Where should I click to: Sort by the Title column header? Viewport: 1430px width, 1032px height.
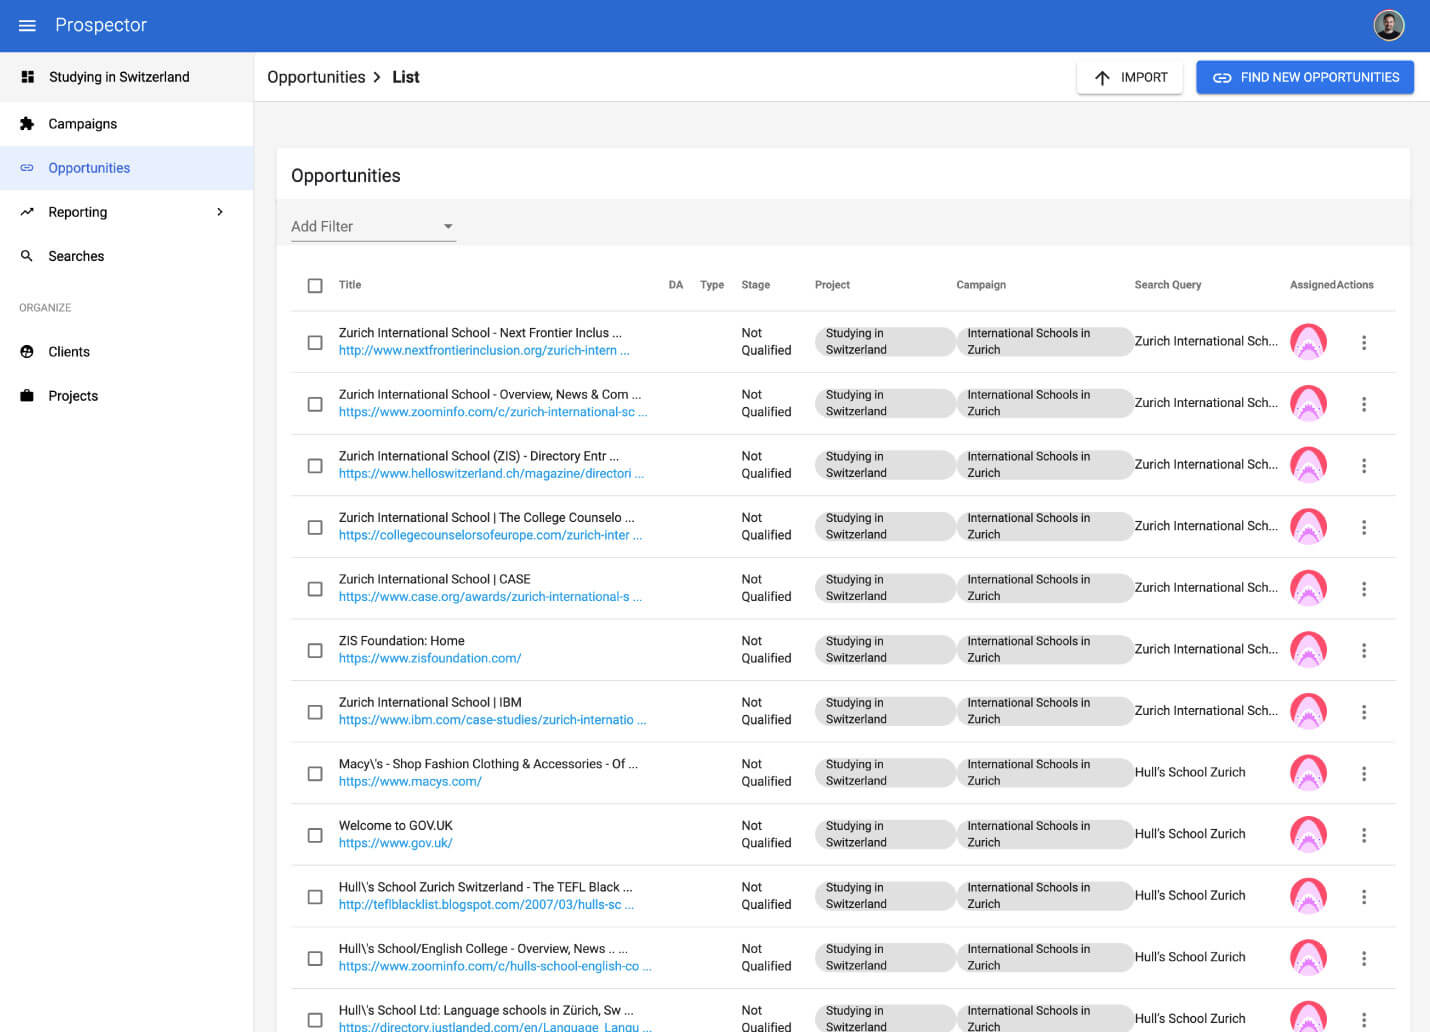coord(350,285)
